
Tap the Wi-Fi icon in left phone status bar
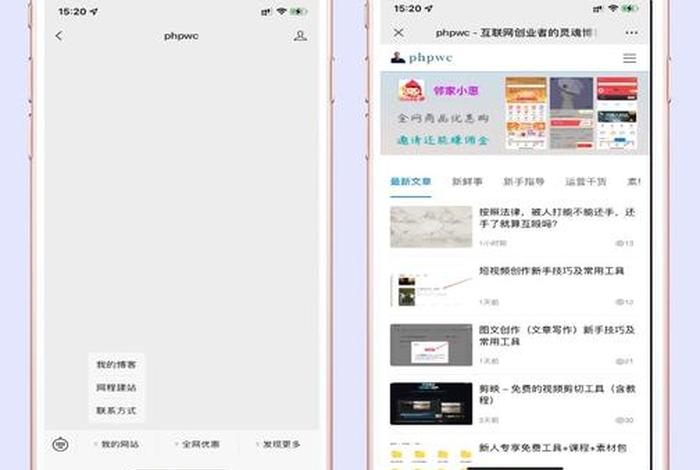(281, 11)
